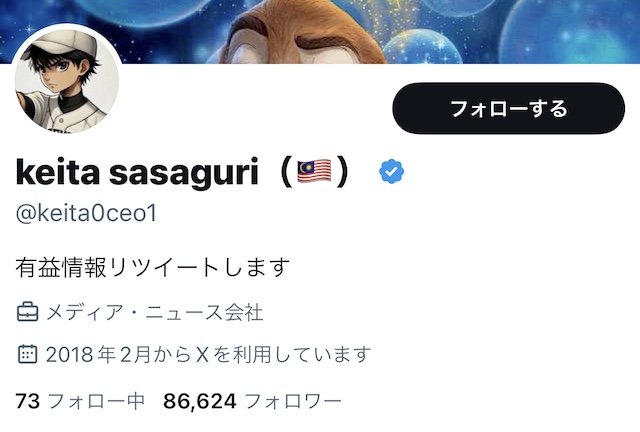Click the 2018年2月からXを利用しています join date text
The height and width of the screenshot is (432, 640).
click(209, 354)
